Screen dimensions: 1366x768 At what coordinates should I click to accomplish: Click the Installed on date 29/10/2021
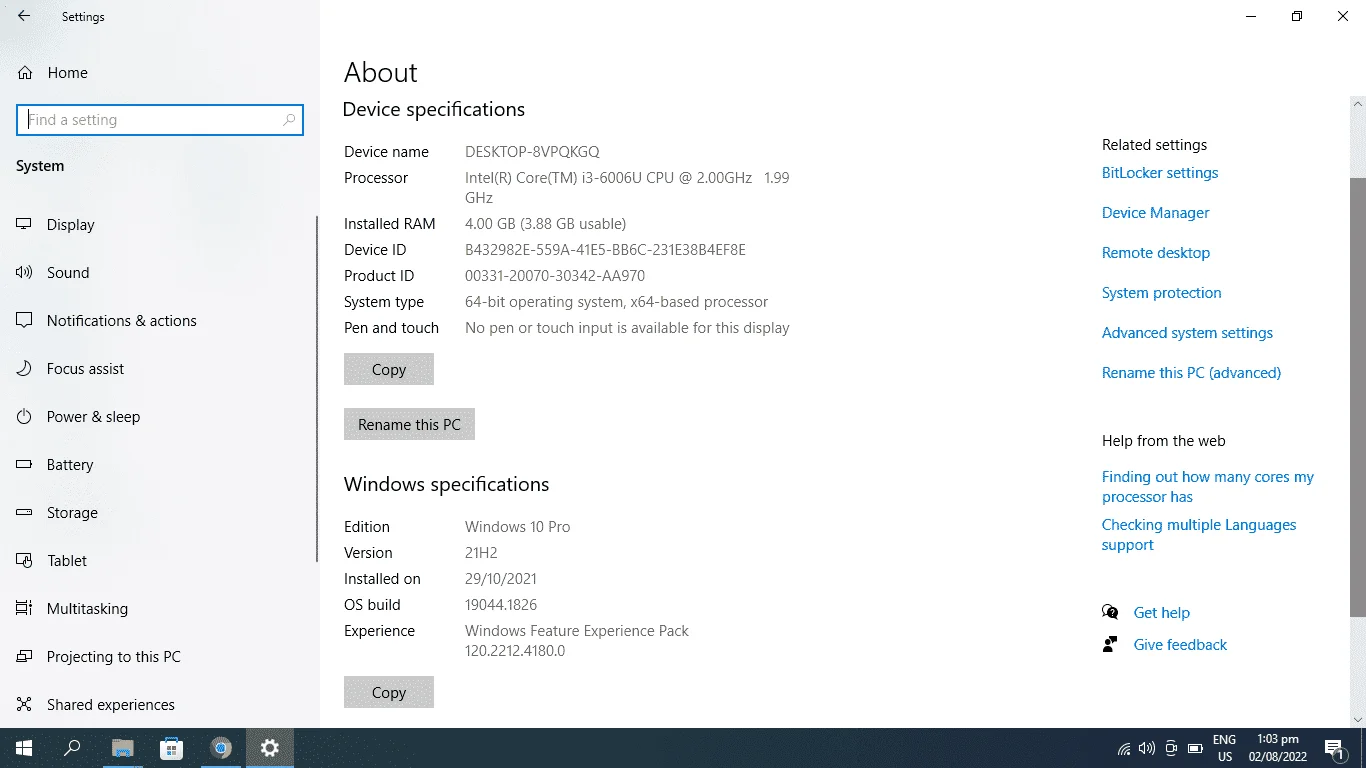[x=501, y=579]
